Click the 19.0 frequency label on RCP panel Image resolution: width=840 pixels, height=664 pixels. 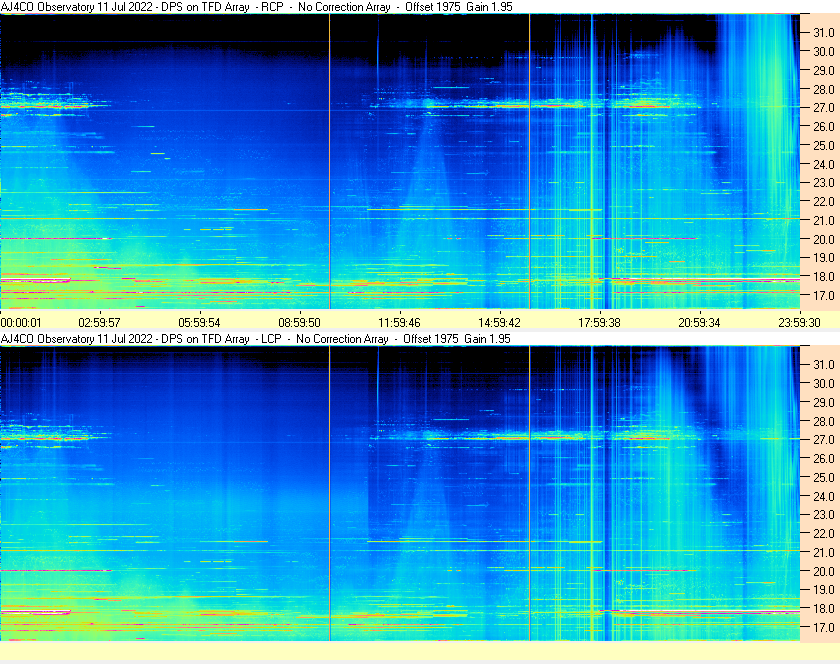click(x=824, y=258)
